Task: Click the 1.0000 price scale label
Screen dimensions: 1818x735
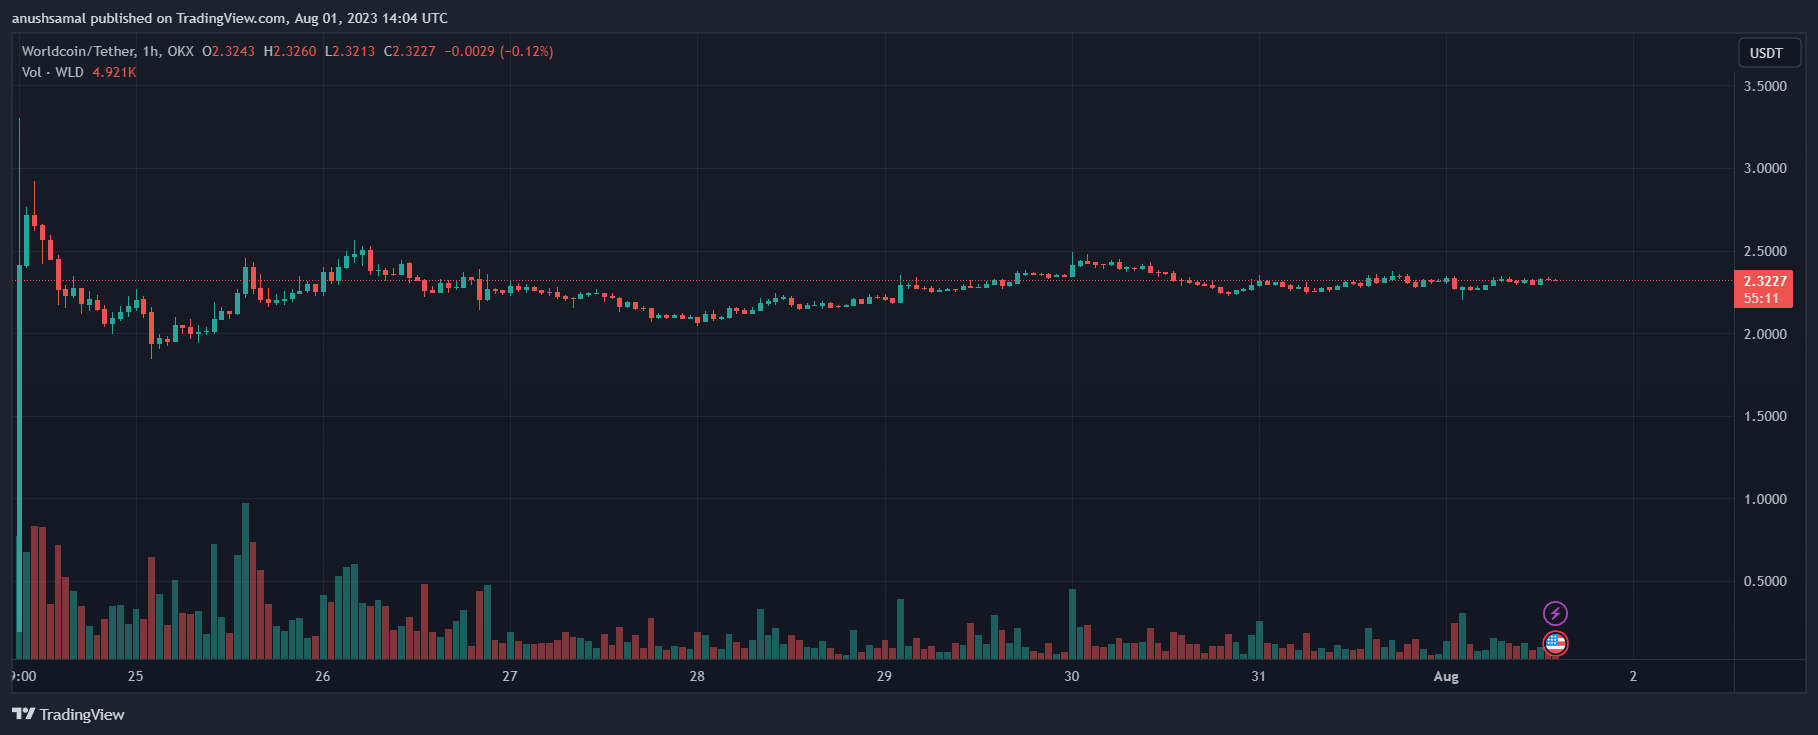Action: click(x=1765, y=499)
